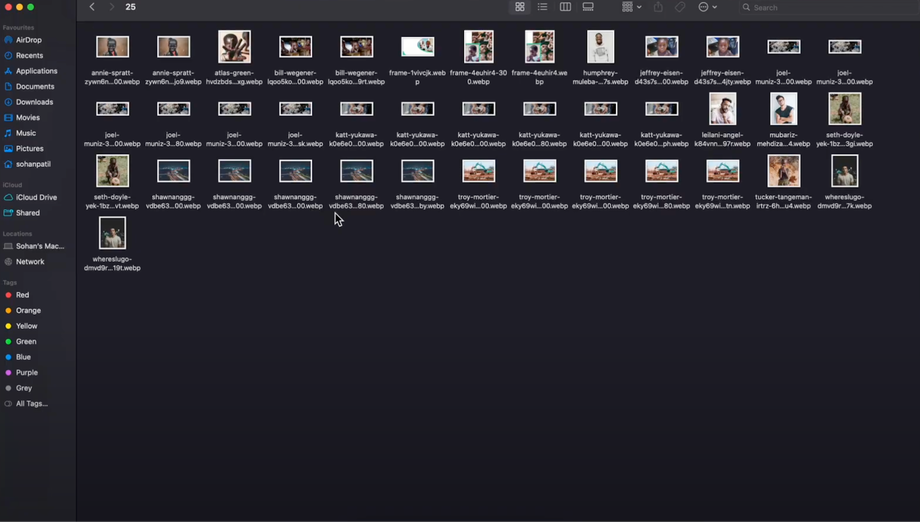
Task: Open the Group By dropdown
Action: pyautogui.click(x=631, y=7)
